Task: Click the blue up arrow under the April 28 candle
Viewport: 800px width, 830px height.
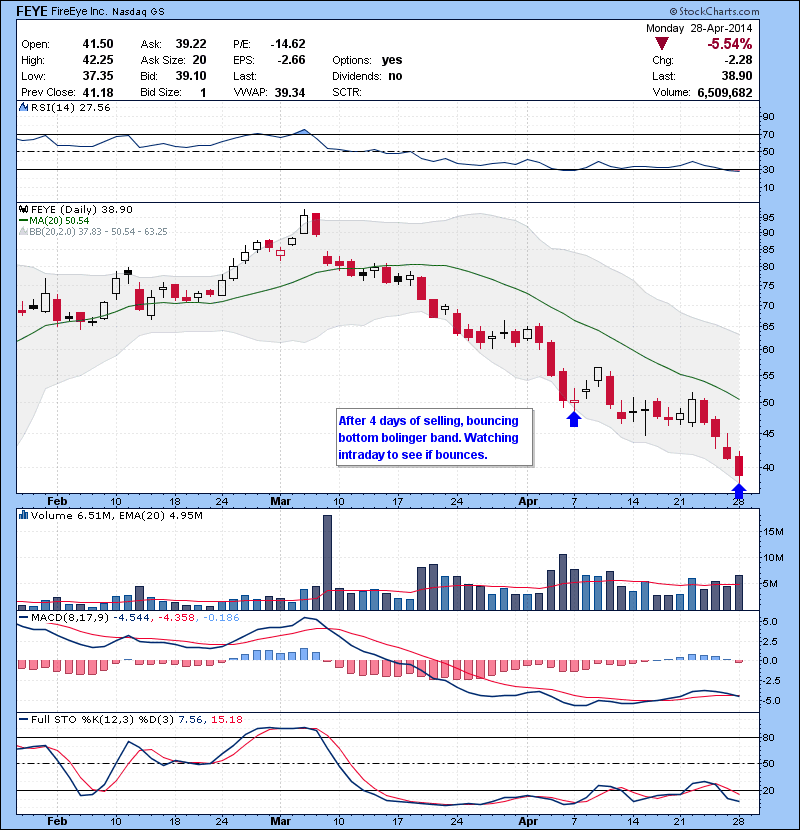Action: tap(739, 489)
